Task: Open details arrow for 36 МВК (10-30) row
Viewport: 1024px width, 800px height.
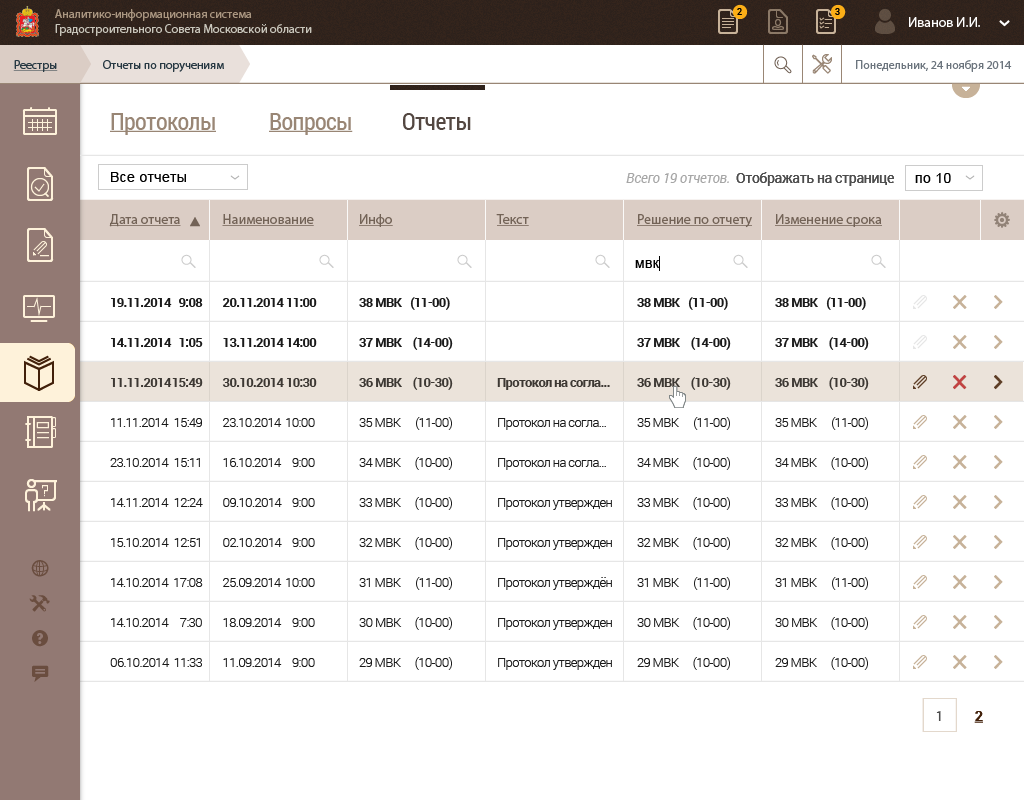Action: point(998,382)
